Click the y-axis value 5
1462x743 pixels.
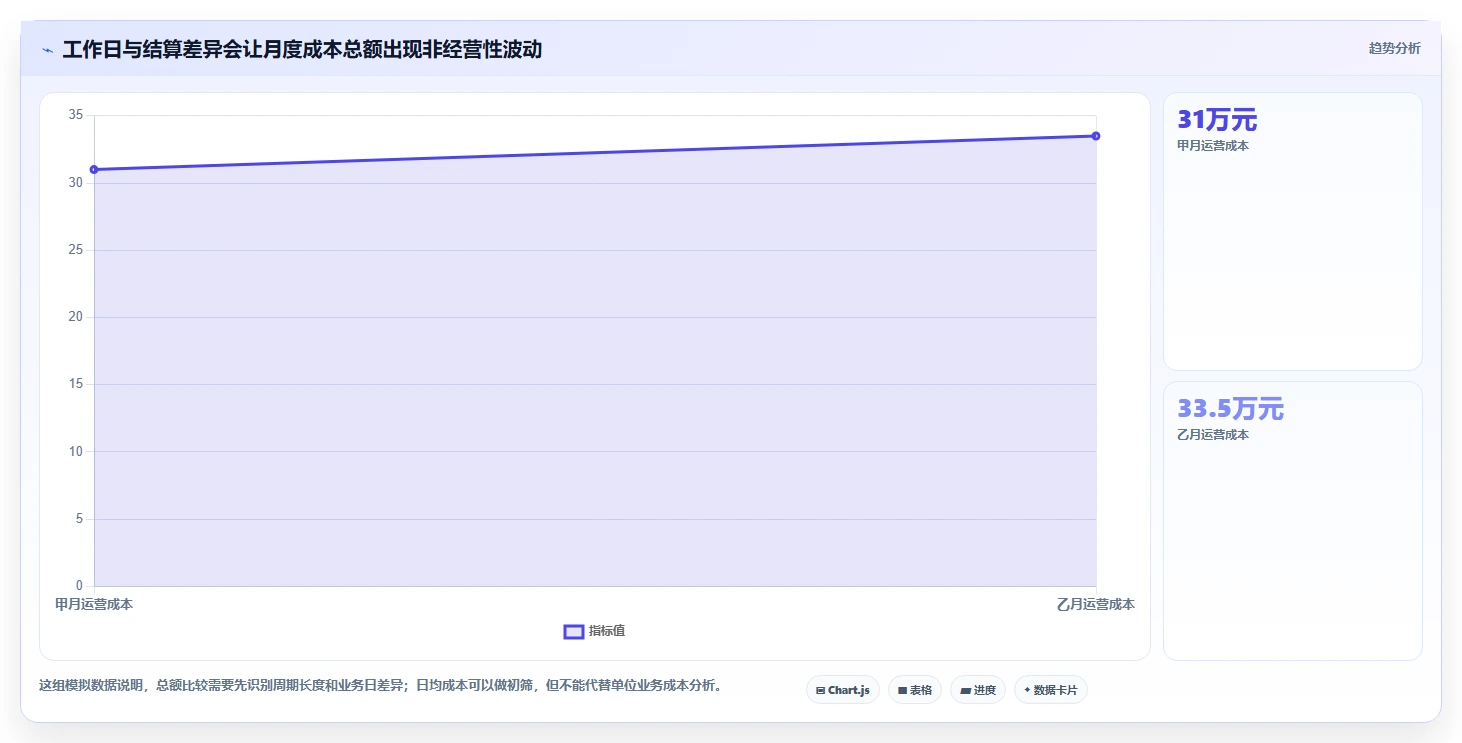pyautogui.click(x=80, y=519)
